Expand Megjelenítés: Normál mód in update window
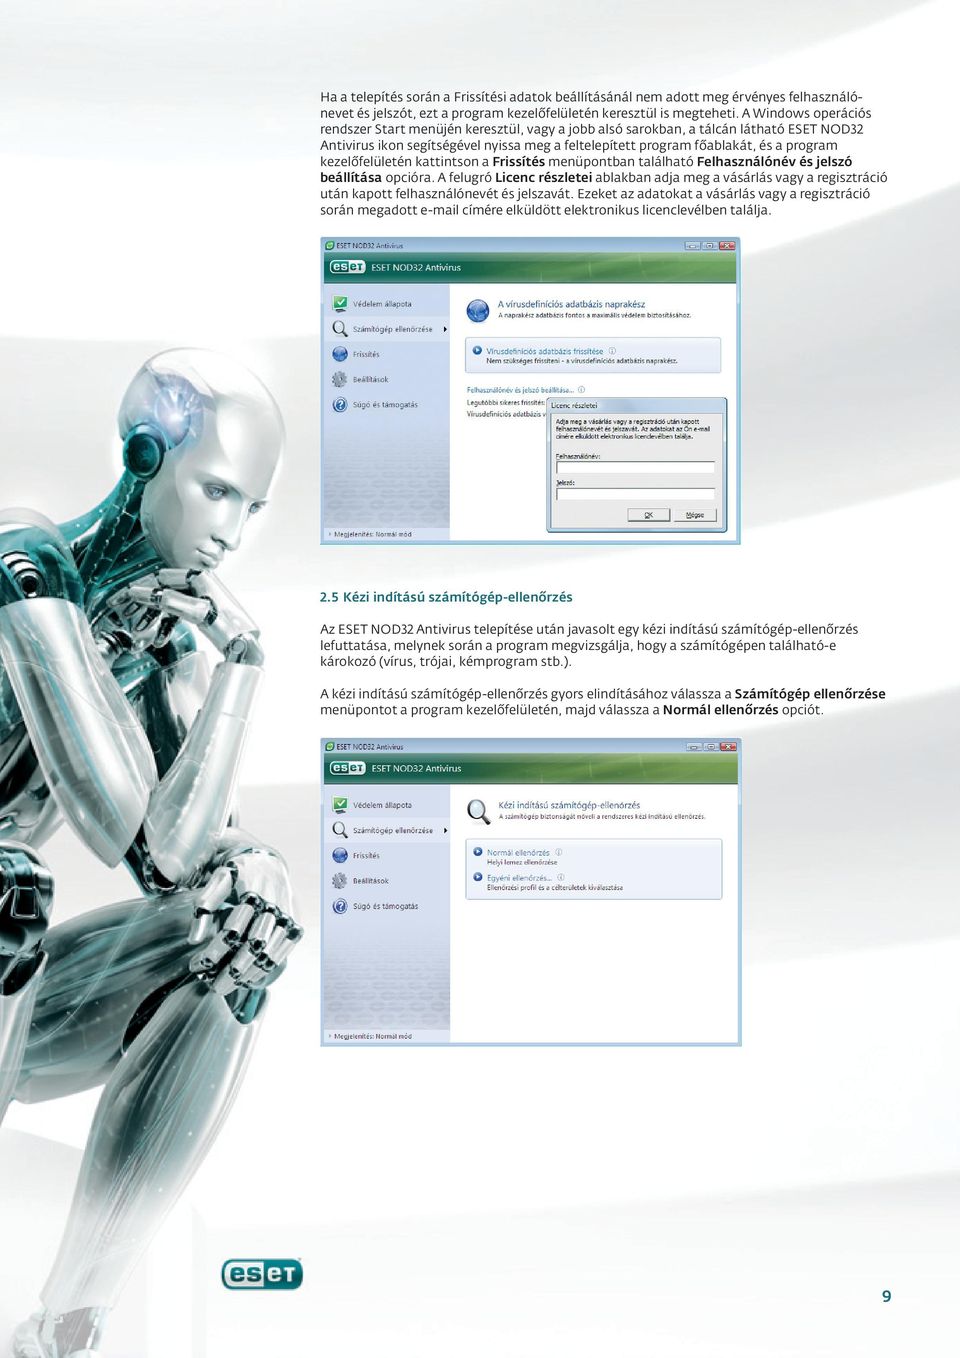960x1358 pixels. 370,534
